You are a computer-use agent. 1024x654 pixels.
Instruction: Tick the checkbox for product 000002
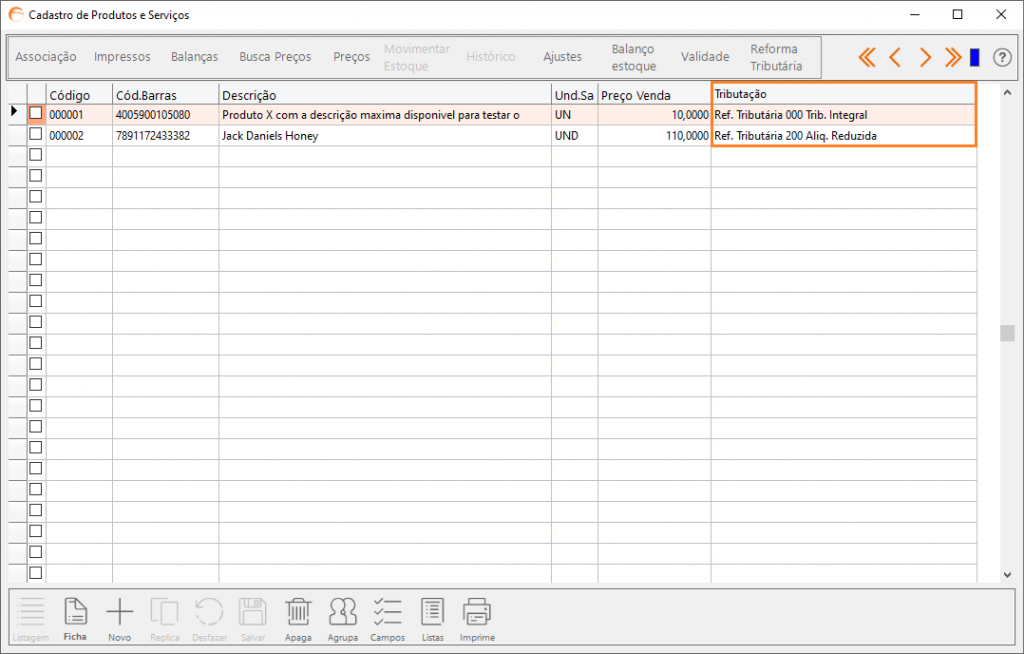pos(36,134)
